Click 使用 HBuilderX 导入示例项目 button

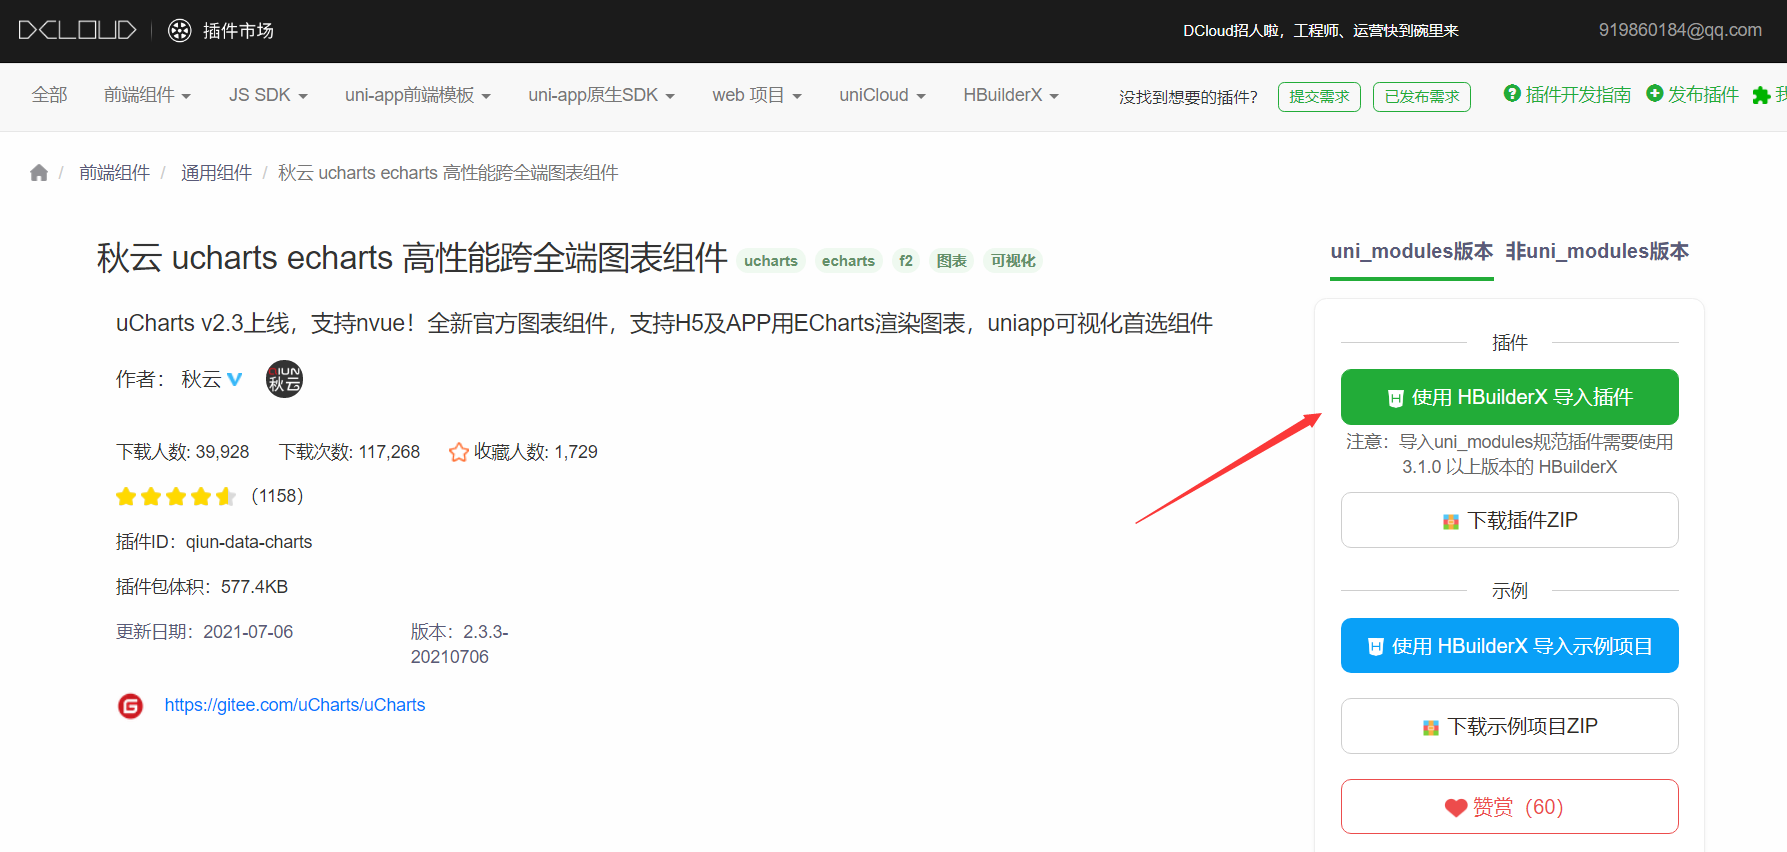coord(1510,646)
